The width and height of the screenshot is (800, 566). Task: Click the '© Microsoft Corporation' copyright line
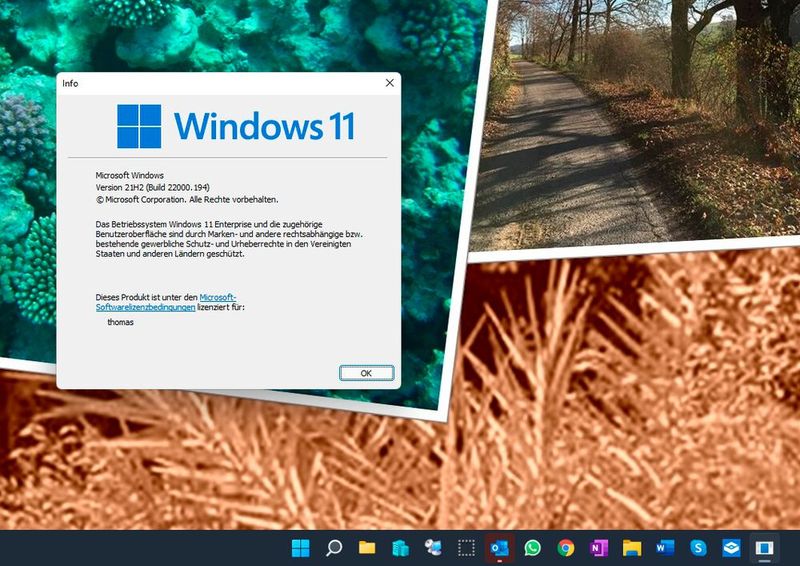(x=187, y=200)
